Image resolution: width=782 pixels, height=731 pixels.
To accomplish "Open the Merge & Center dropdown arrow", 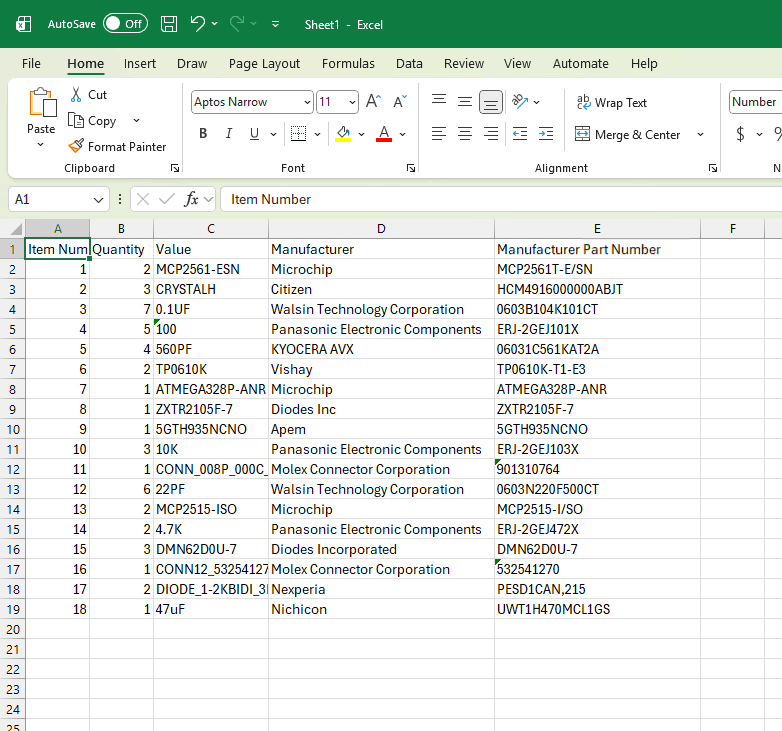I will (x=700, y=135).
